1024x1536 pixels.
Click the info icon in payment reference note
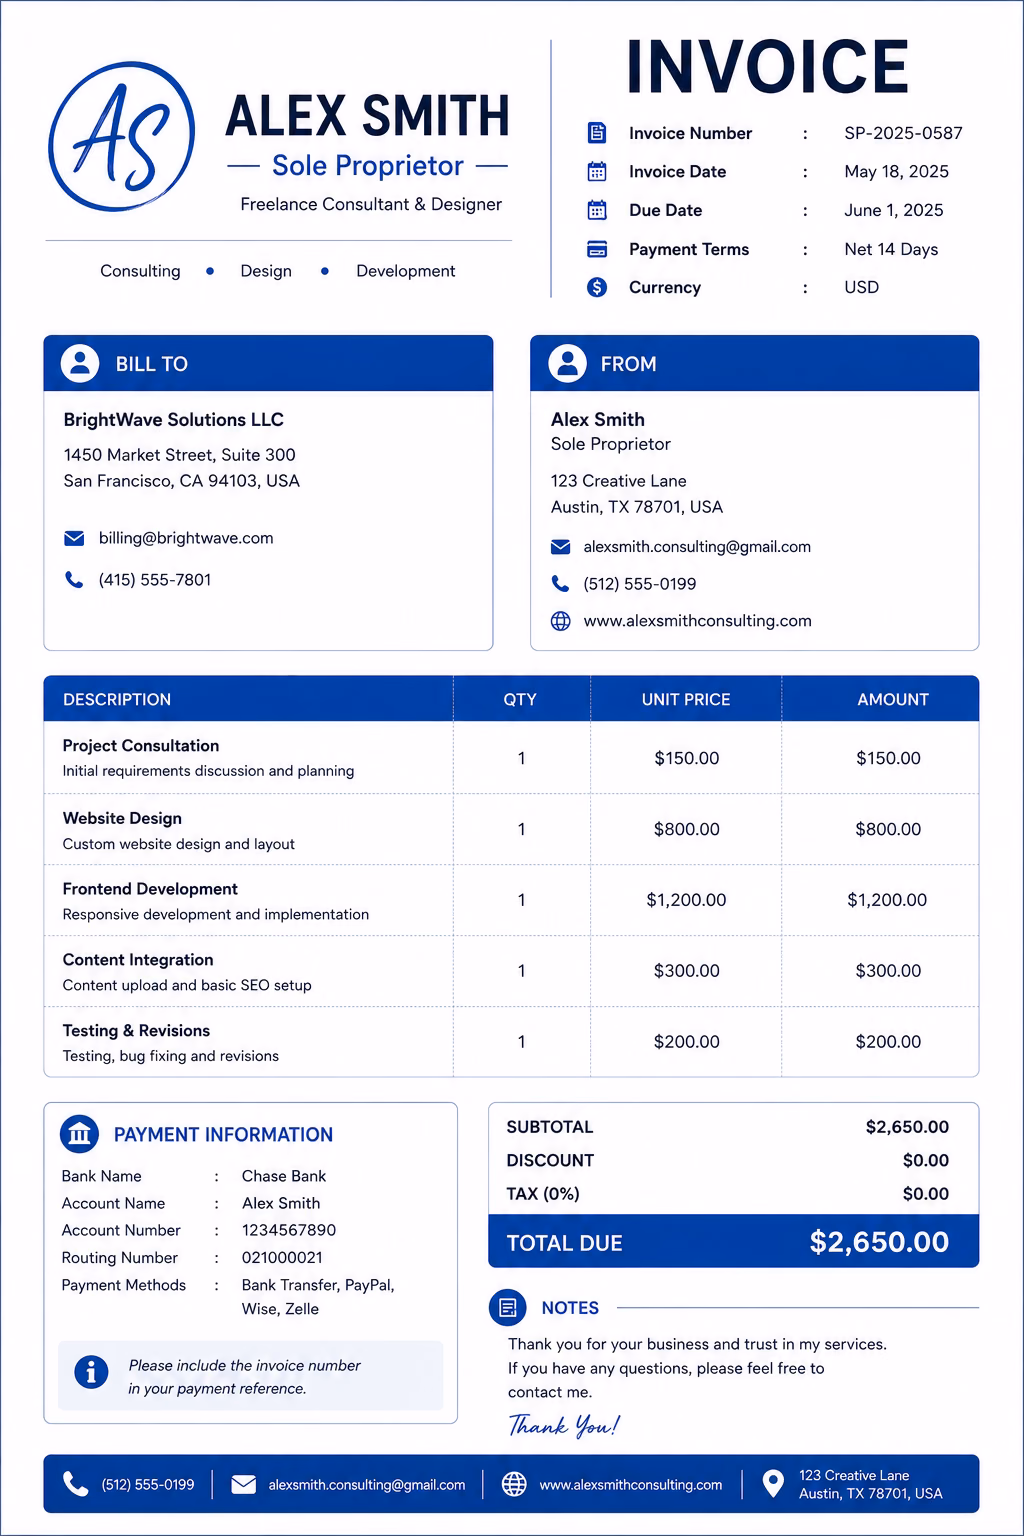pos(91,1371)
